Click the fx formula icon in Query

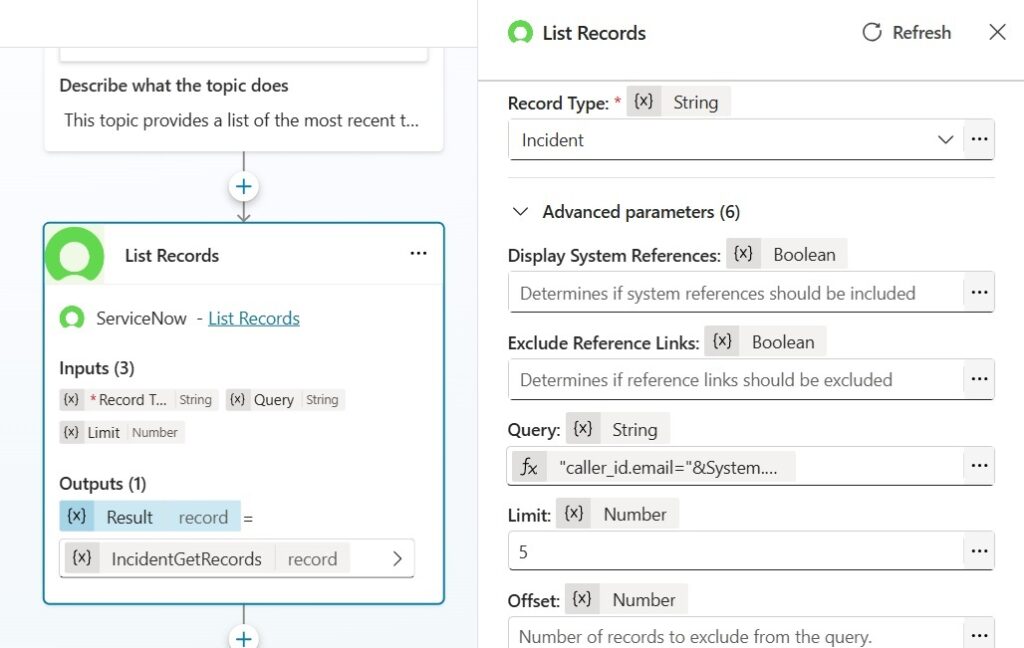point(529,467)
